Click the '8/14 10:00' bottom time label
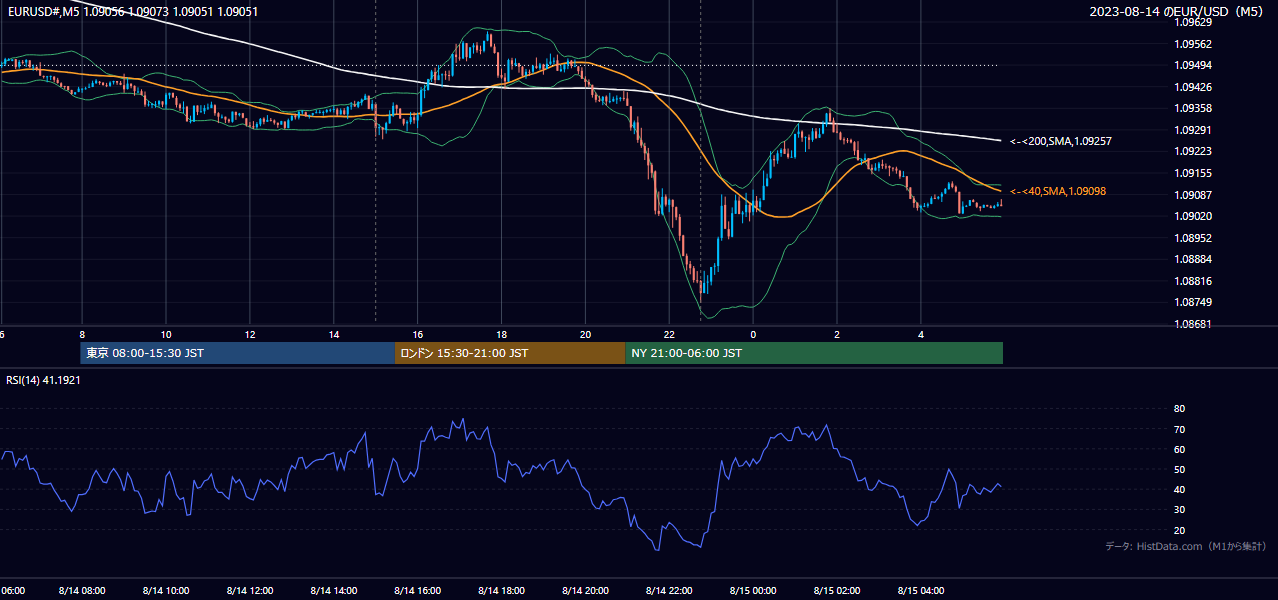Viewport: 1278px width, 600px height. click(x=166, y=590)
